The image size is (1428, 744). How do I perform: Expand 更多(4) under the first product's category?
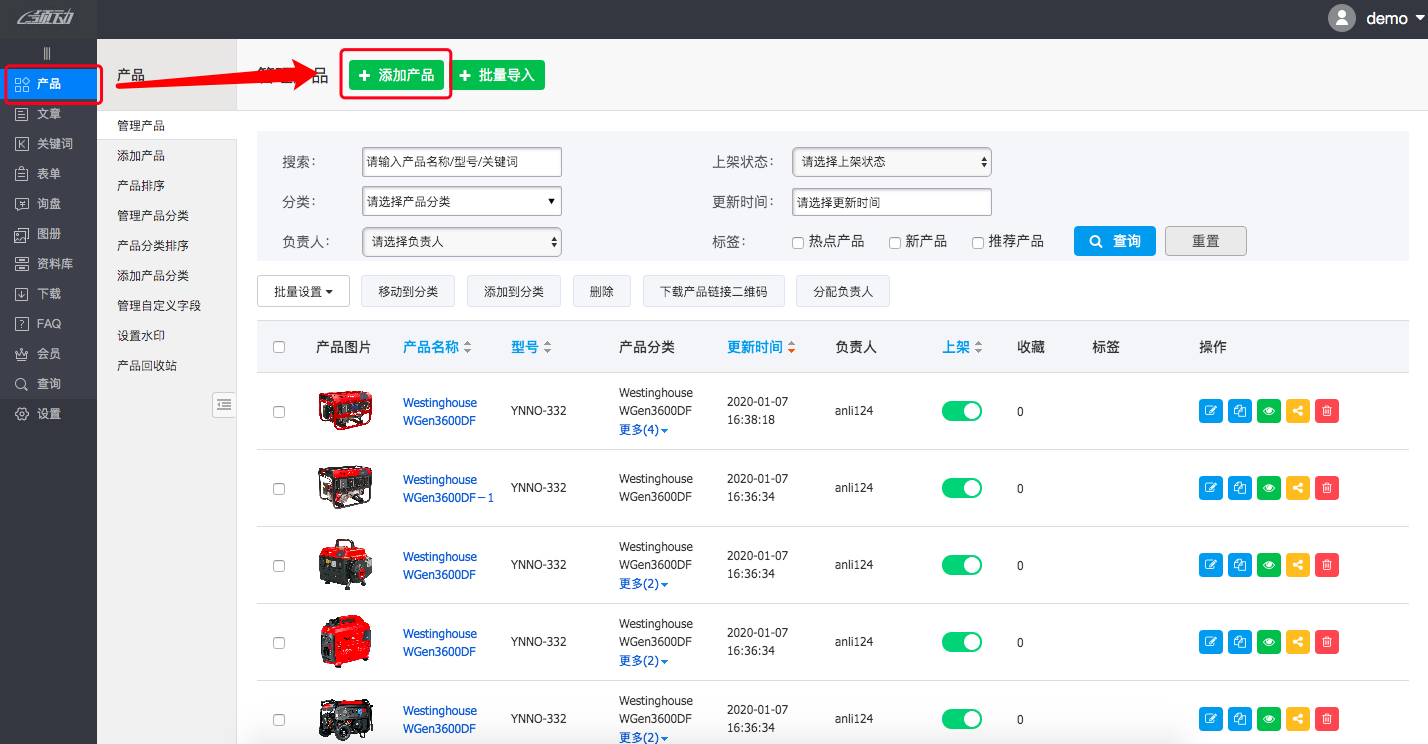(643, 429)
